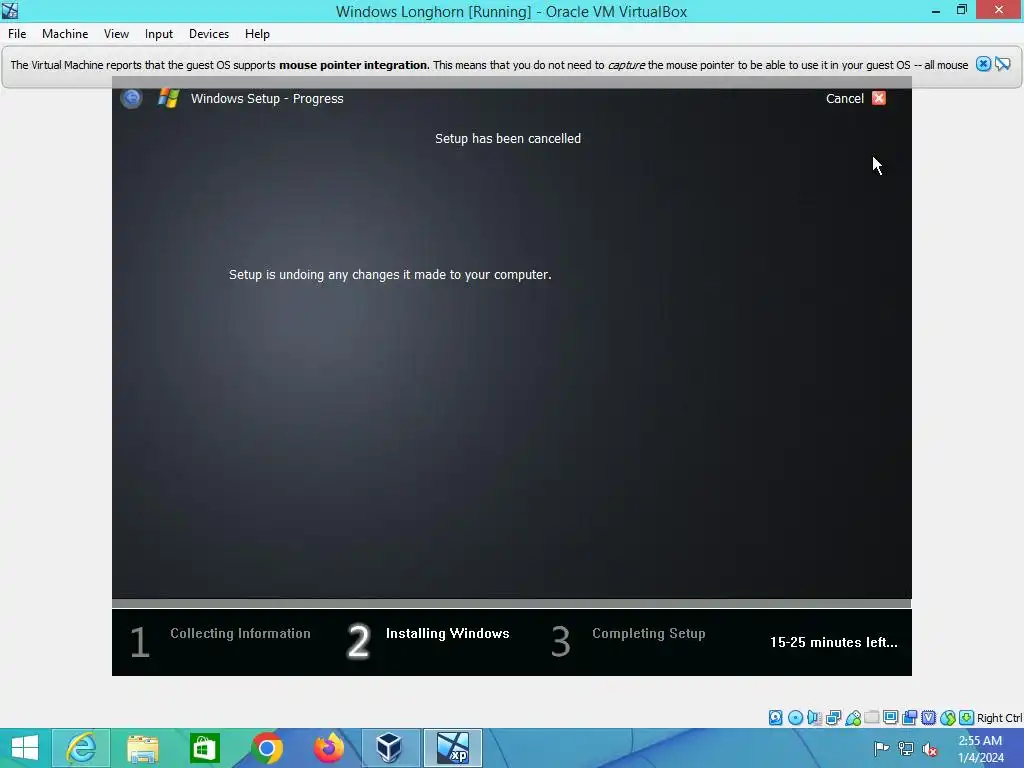Click the notification do-not-show-again icon

coord(1002,64)
